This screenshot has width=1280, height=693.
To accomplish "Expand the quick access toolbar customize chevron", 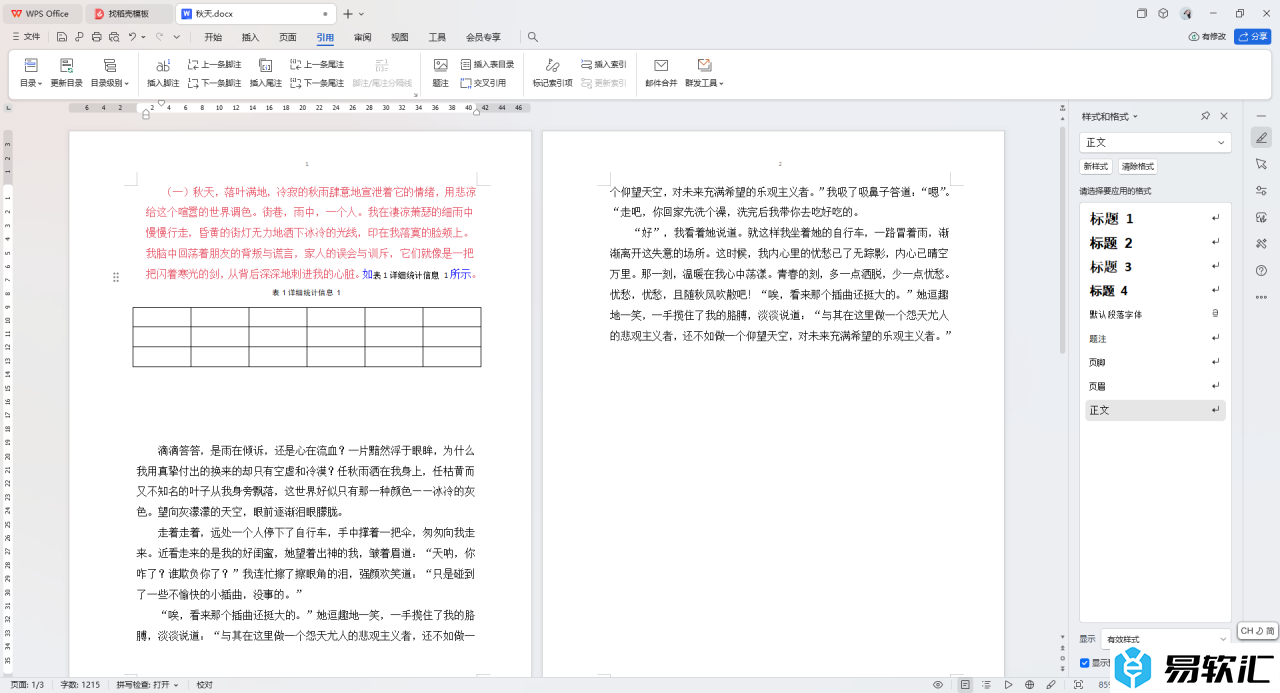I will tap(177, 37).
